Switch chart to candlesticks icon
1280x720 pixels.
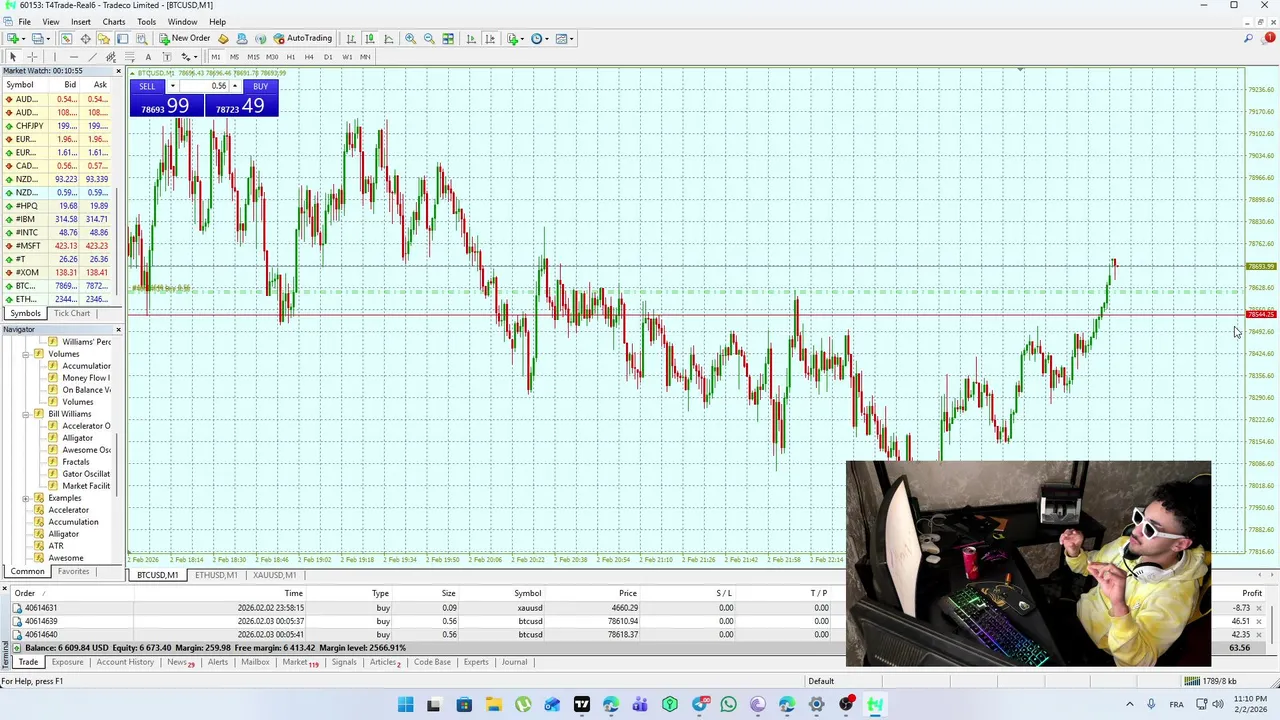pyautogui.click(x=369, y=38)
